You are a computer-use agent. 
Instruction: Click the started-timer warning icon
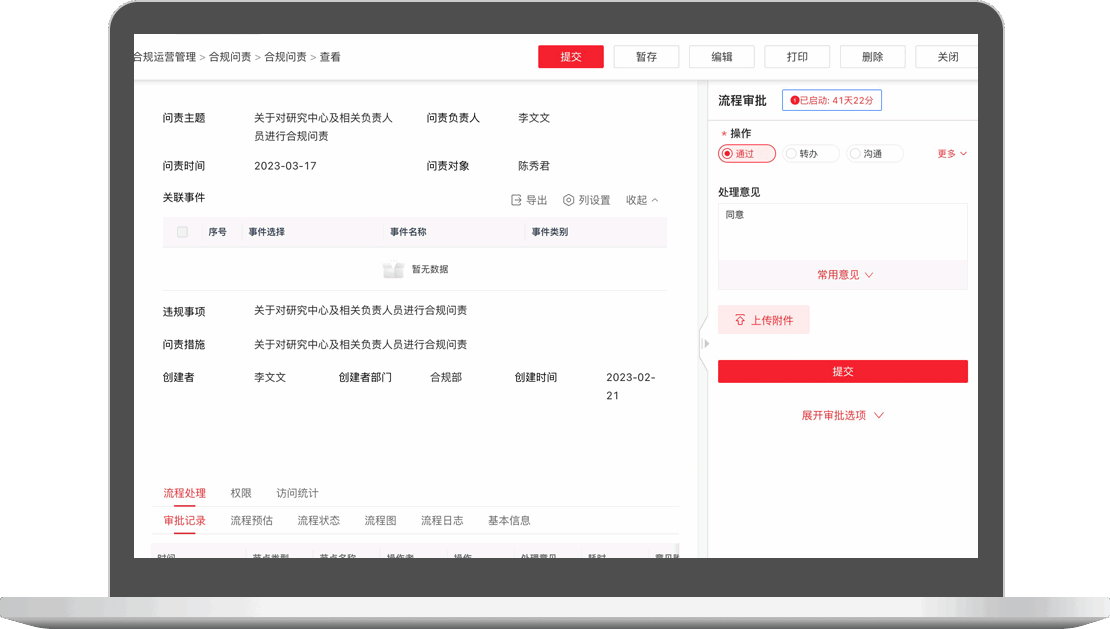(x=795, y=100)
